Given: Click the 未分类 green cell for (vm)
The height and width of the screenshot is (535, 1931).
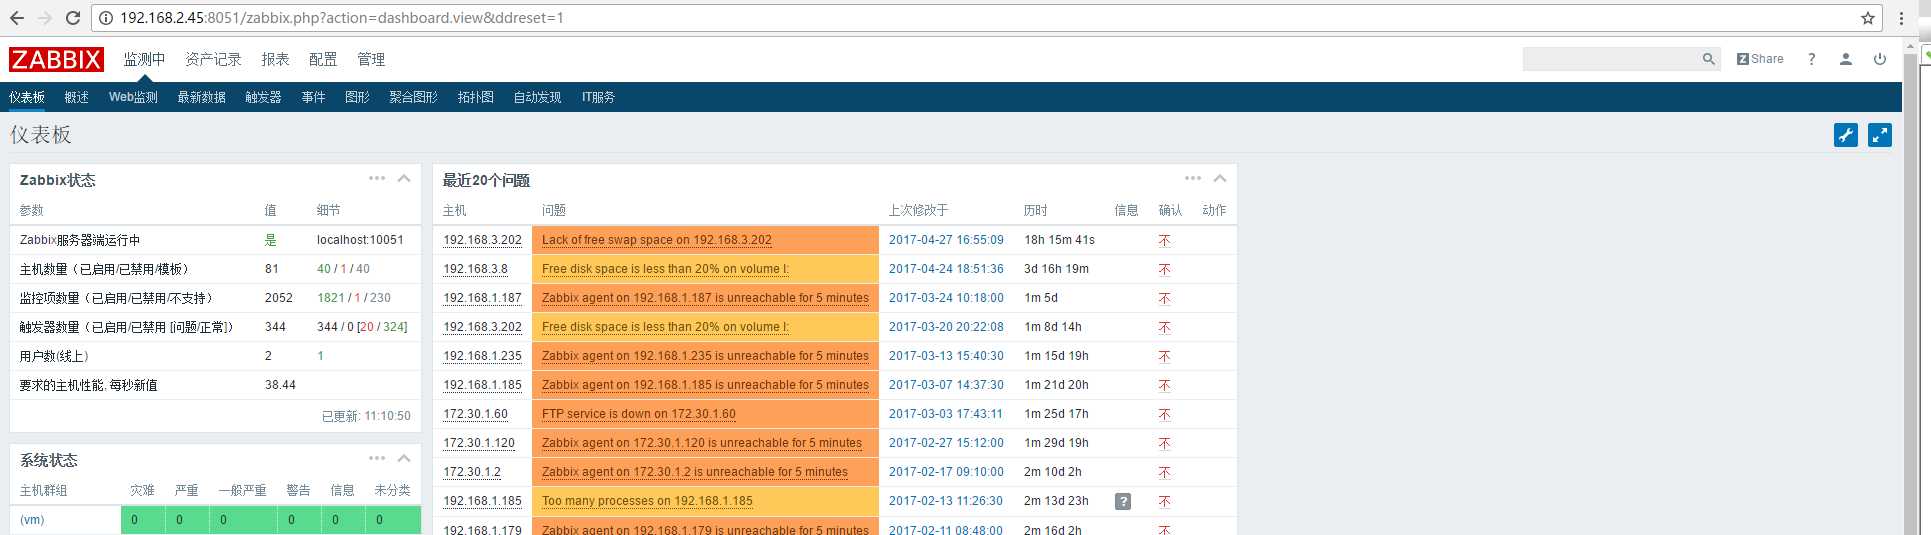Looking at the screenshot, I should (393, 520).
